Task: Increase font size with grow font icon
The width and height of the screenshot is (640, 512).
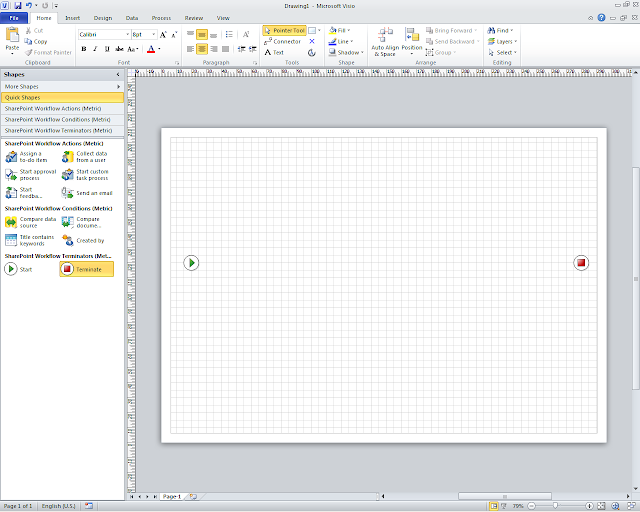Action: click(x=163, y=35)
